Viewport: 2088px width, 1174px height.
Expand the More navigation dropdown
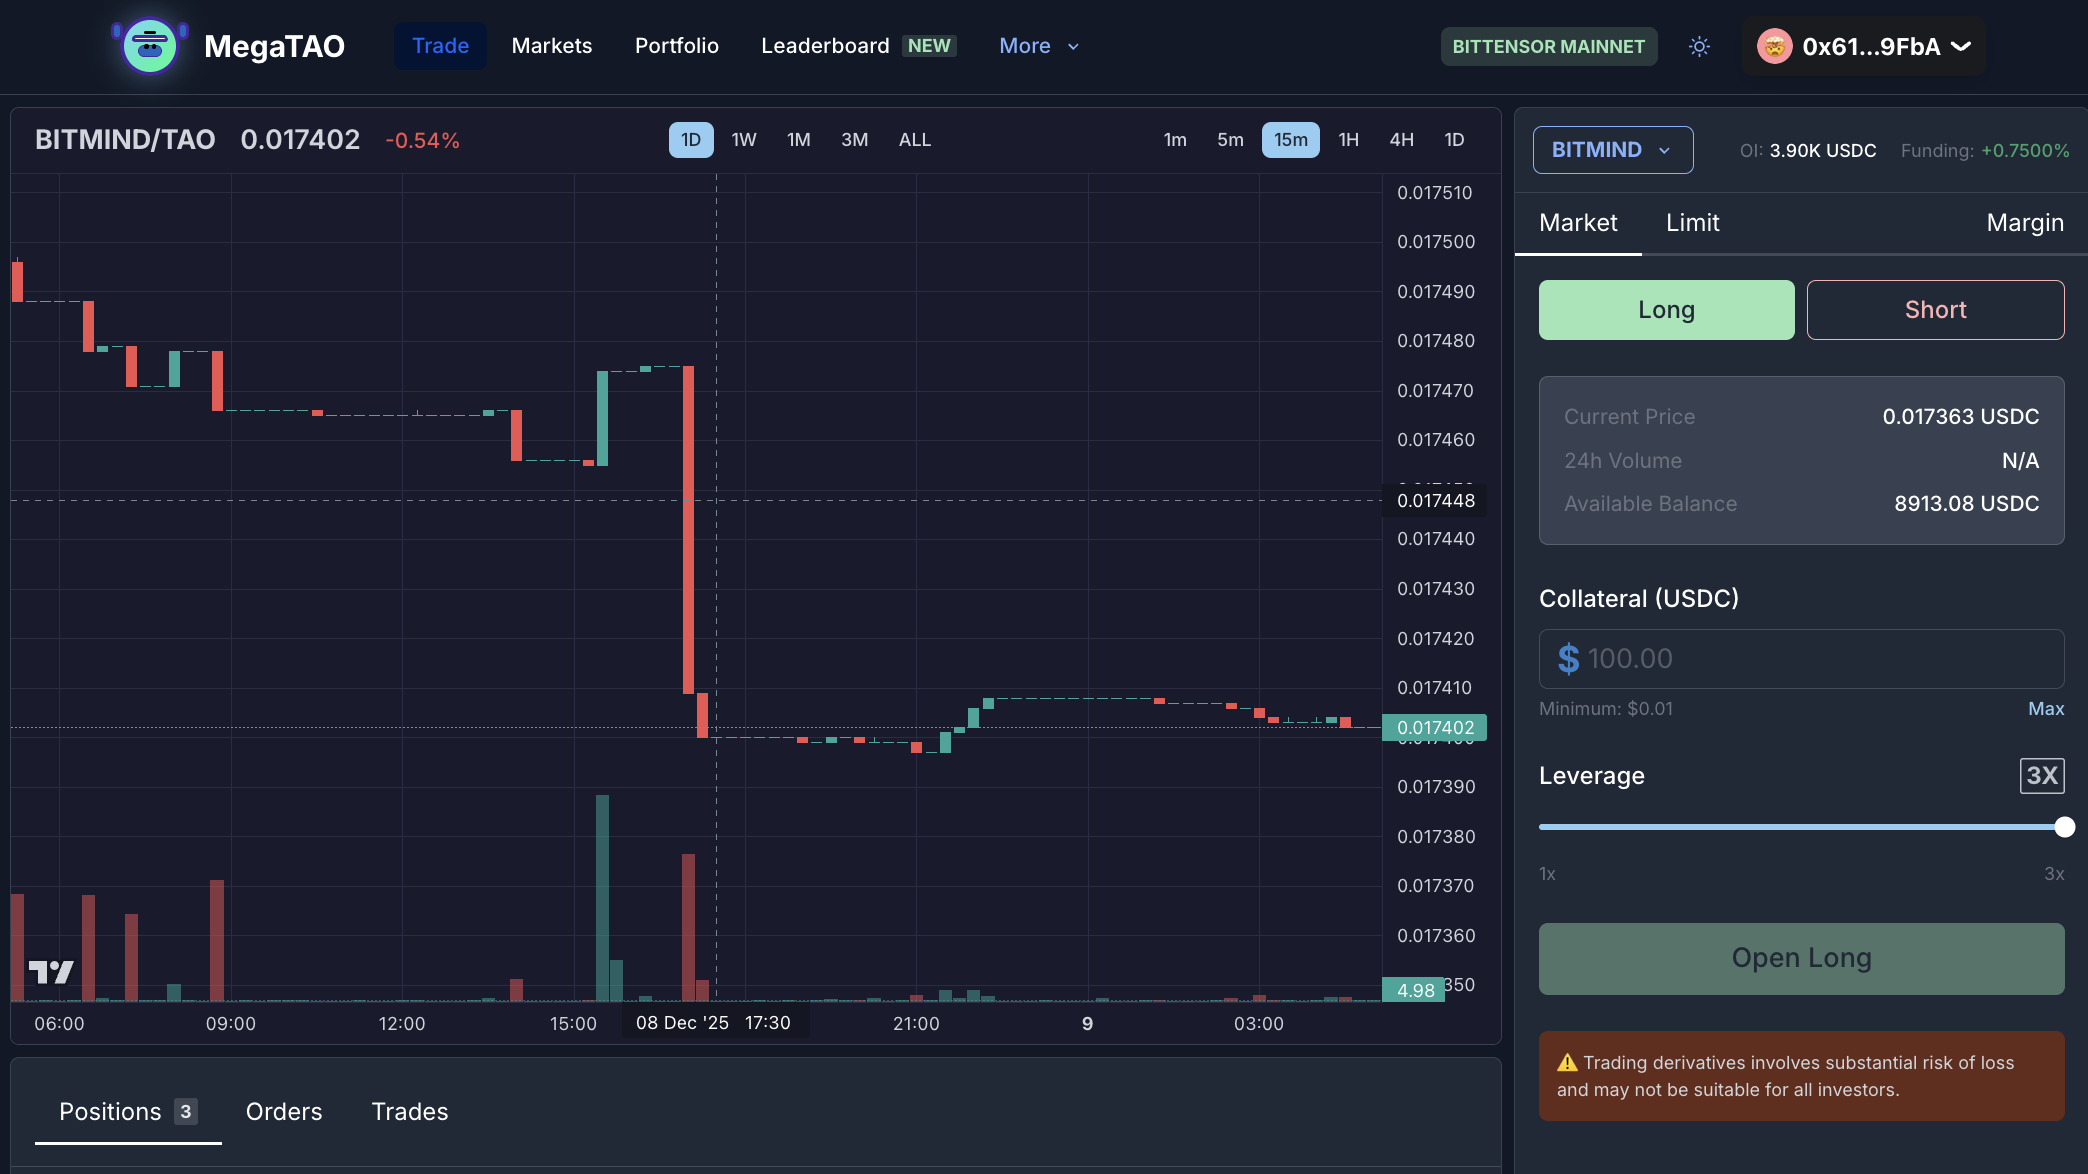coord(1039,46)
